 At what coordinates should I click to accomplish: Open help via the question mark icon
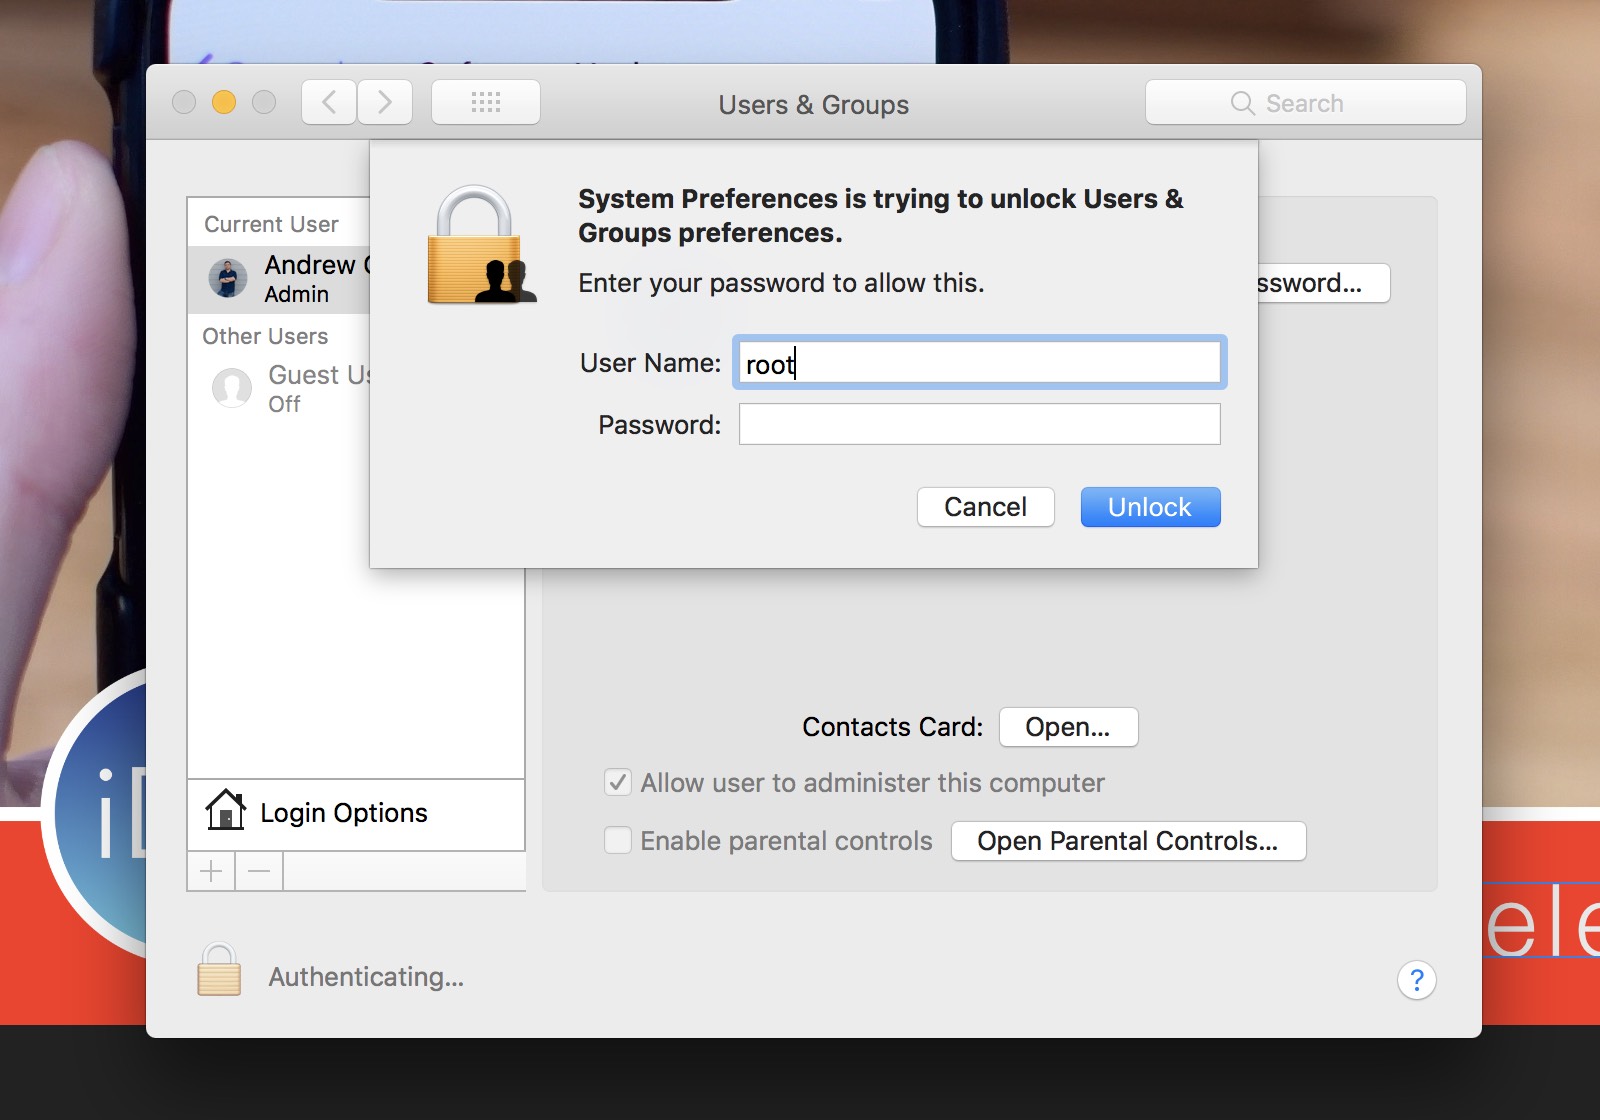pyautogui.click(x=1416, y=981)
